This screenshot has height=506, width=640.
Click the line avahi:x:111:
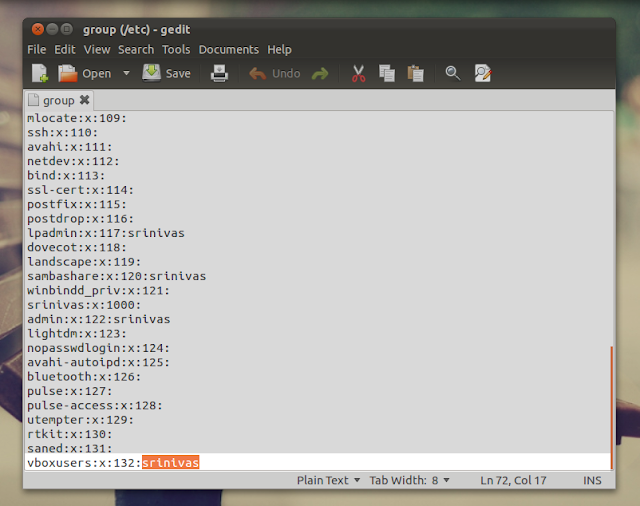[69, 147]
